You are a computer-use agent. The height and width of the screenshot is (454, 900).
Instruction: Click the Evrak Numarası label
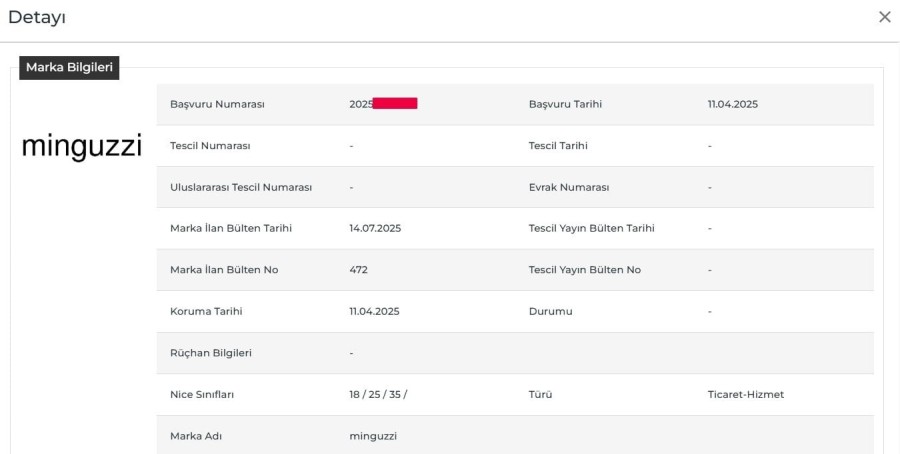(568, 187)
